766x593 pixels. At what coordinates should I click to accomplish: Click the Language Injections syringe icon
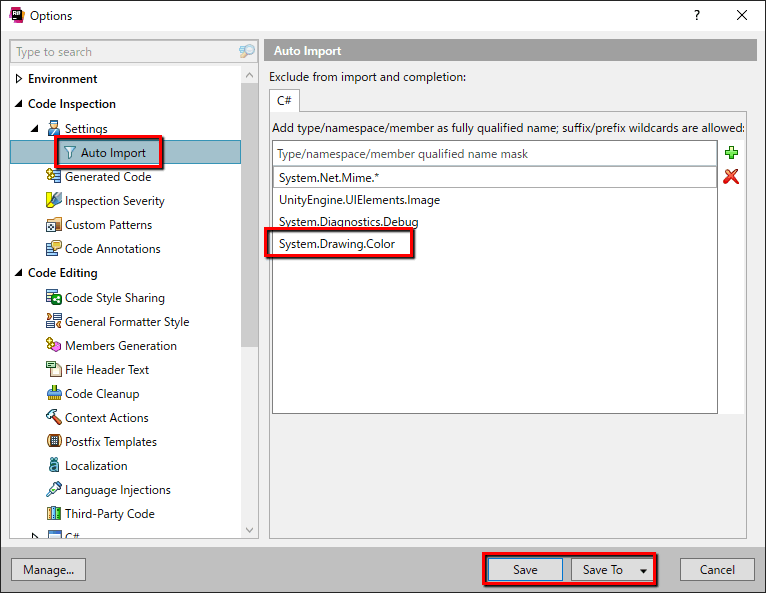[x=53, y=488]
